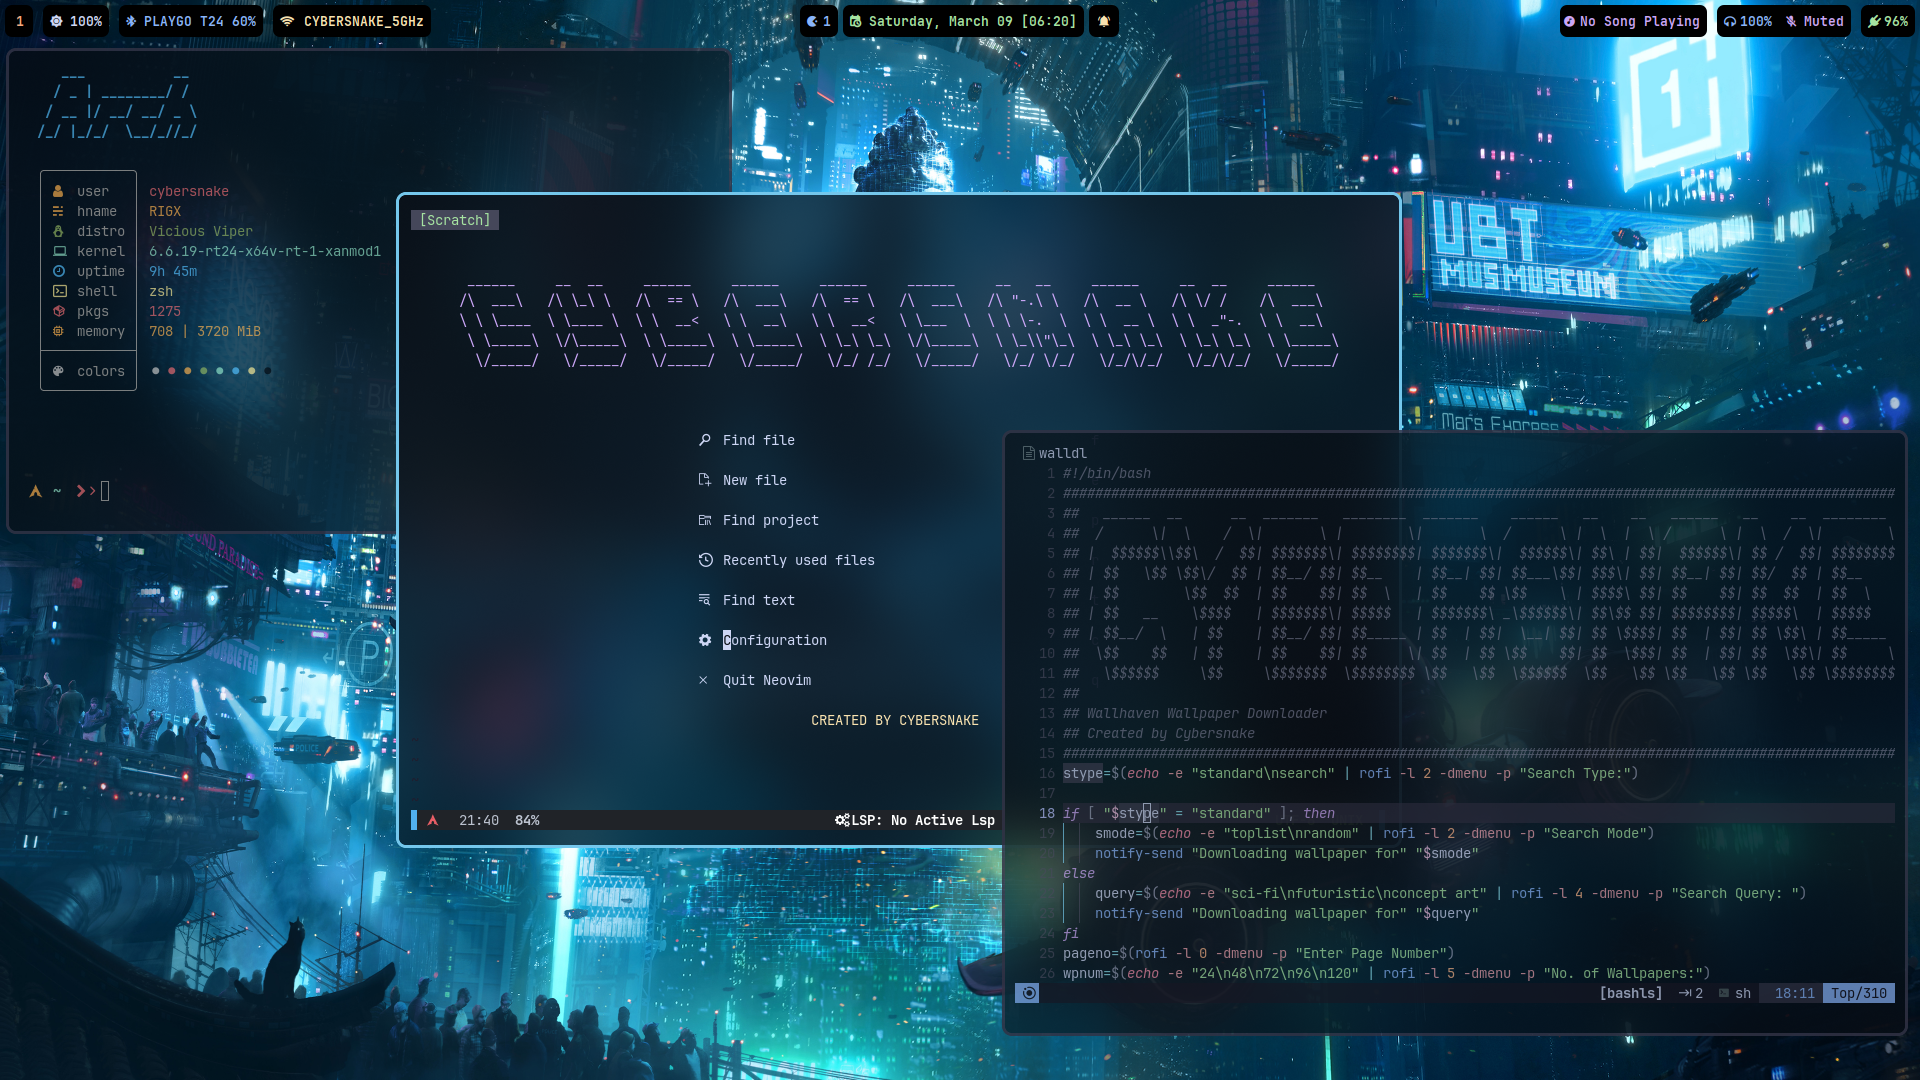This screenshot has height=1080, width=1920.
Task: Click the Configuration gear icon
Action: [704, 640]
